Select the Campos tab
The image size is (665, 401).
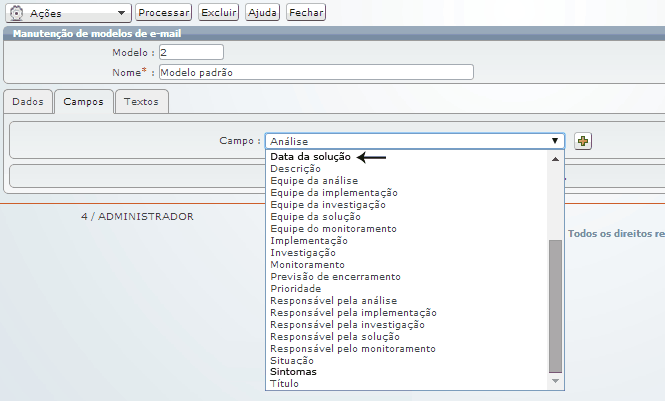pyautogui.click(x=84, y=102)
